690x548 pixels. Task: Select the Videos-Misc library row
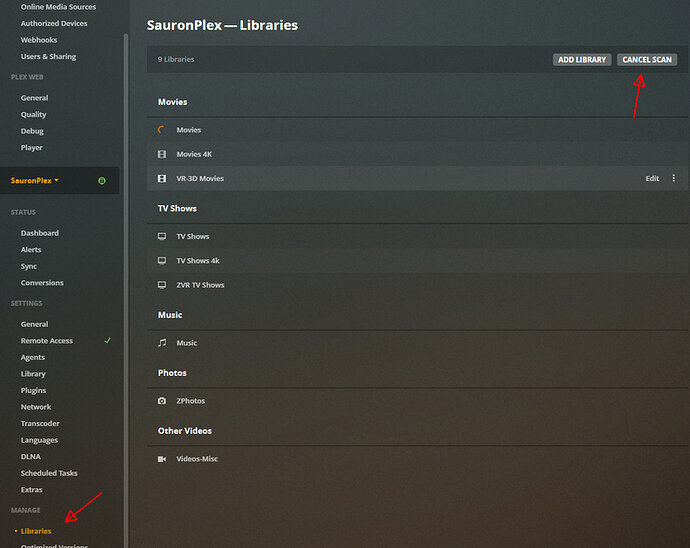tap(417, 459)
